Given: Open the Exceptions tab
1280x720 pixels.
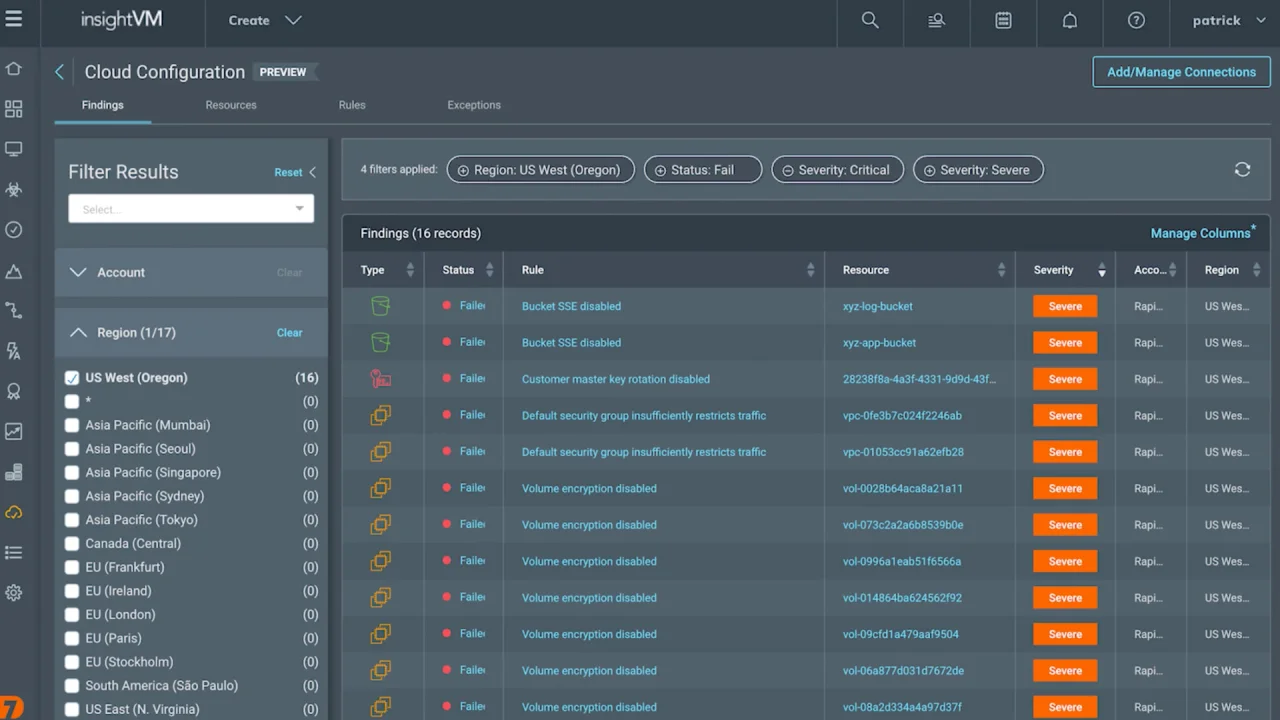Looking at the screenshot, I should point(474,105).
